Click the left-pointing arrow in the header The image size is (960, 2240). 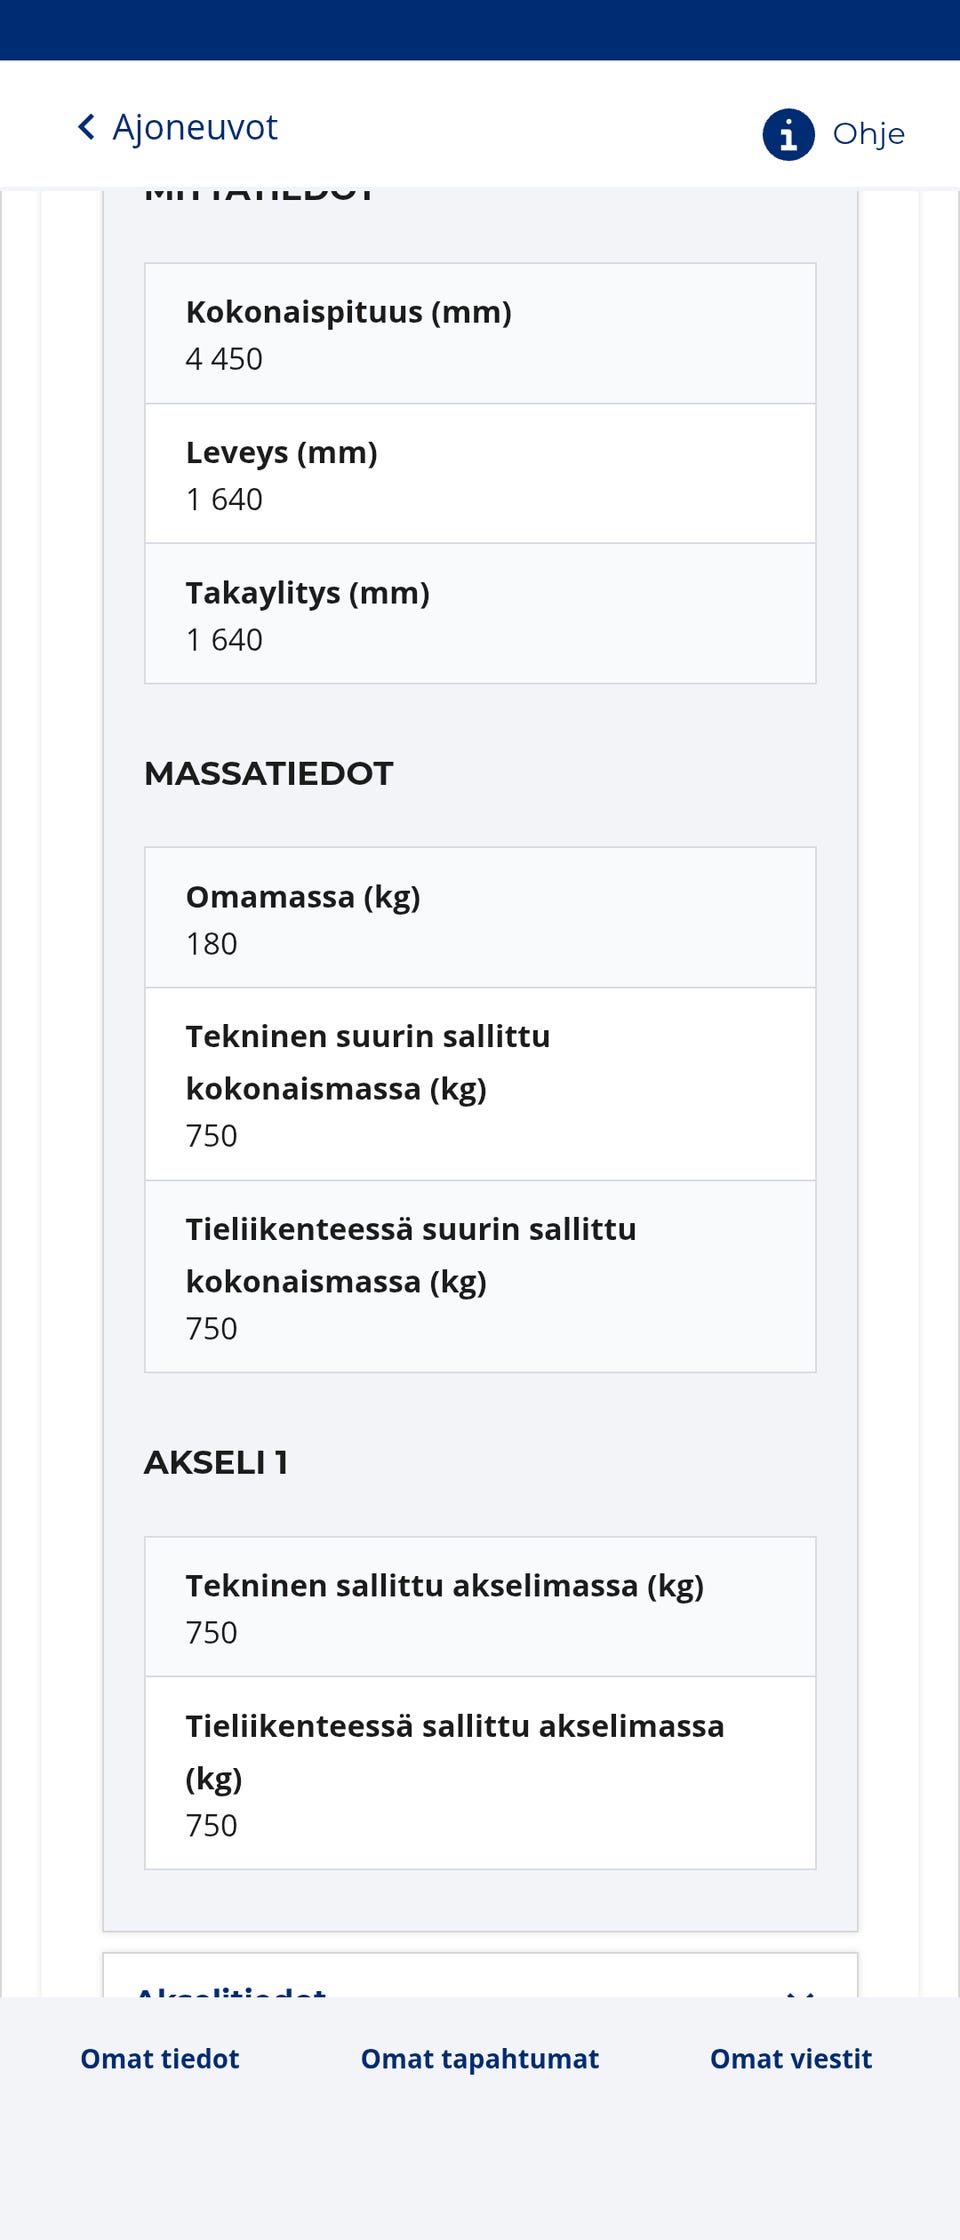click(87, 126)
